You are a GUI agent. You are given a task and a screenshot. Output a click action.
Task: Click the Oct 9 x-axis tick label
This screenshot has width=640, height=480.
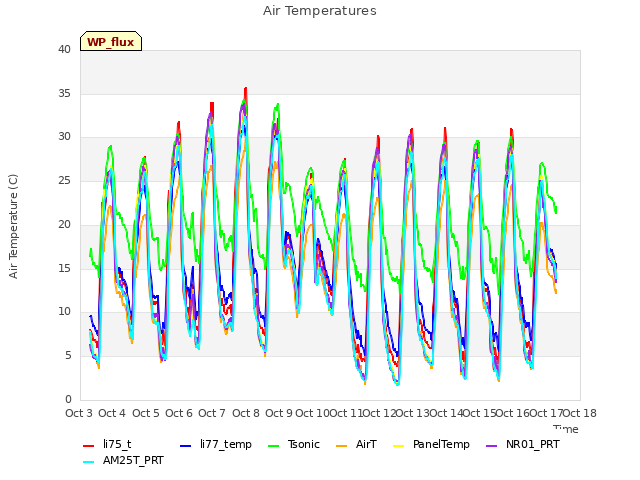pyautogui.click(x=279, y=413)
